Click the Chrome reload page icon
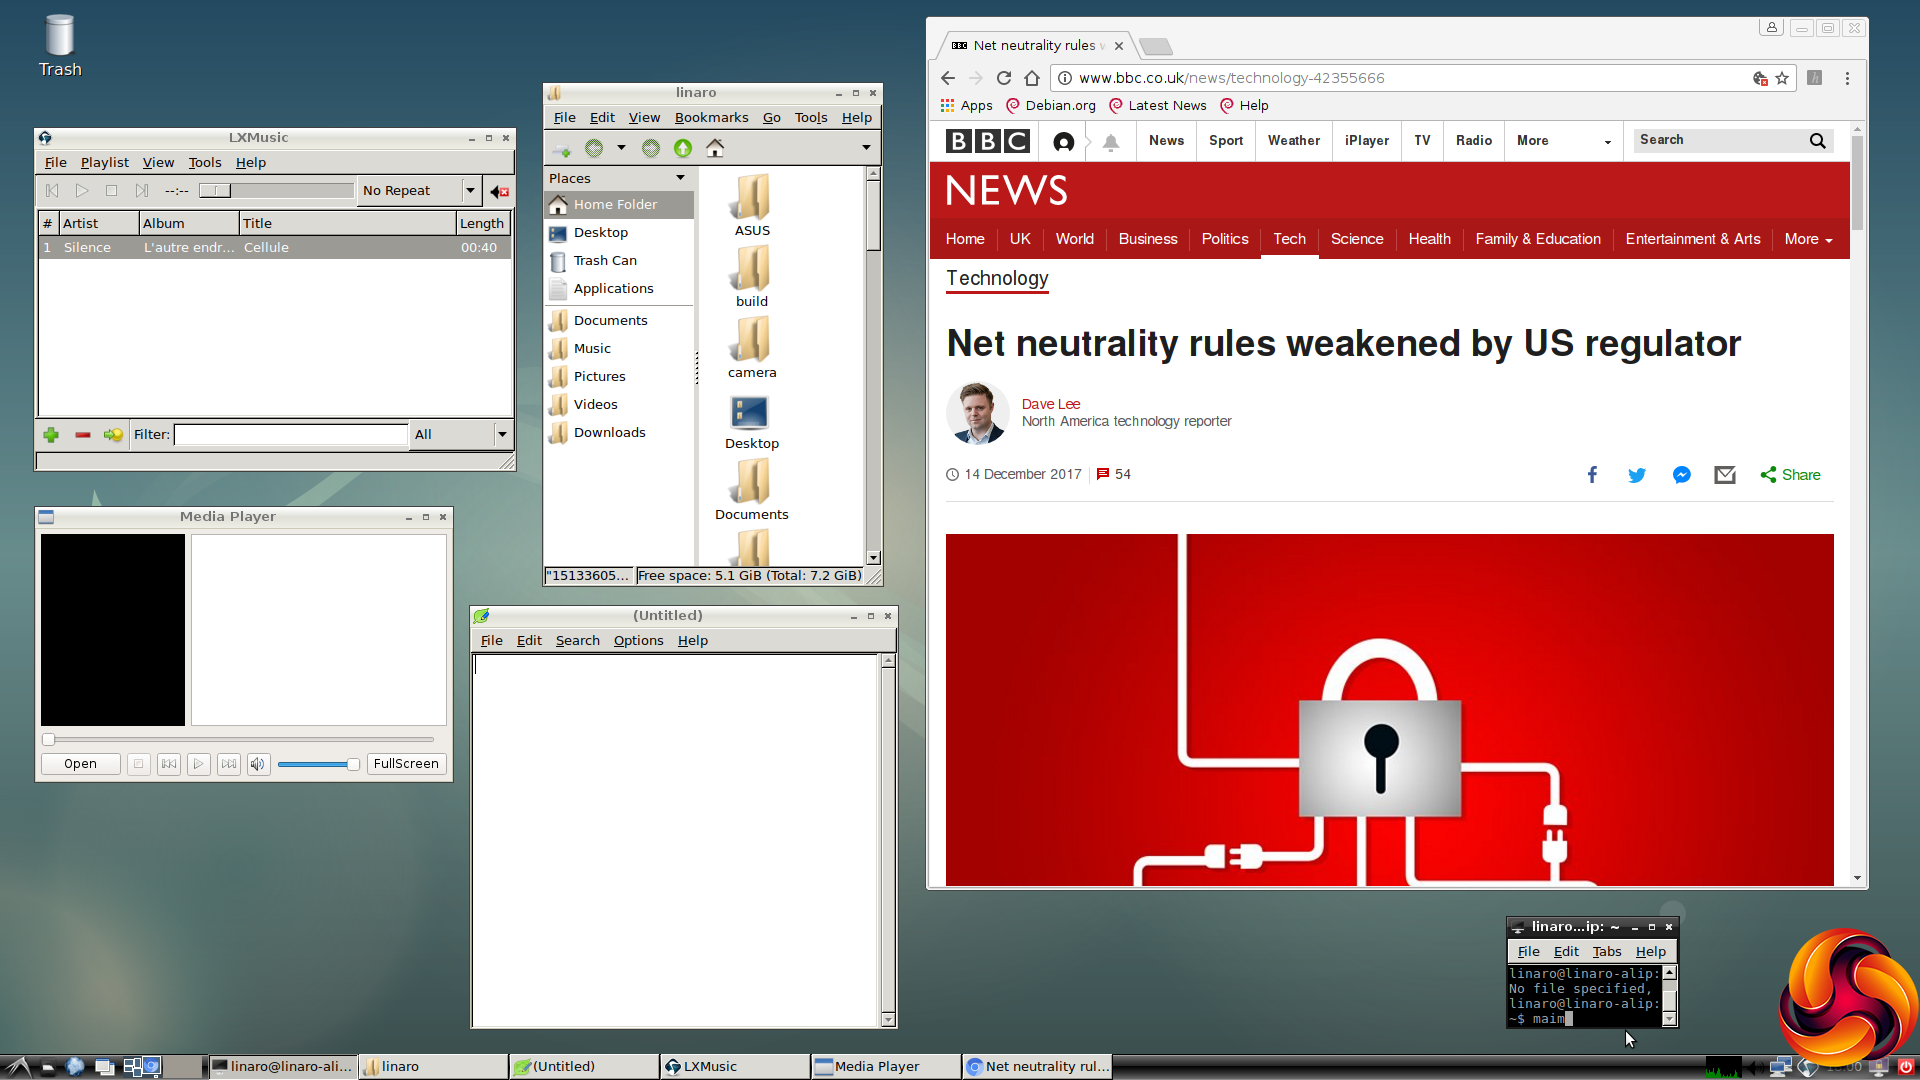The height and width of the screenshot is (1080, 1920). [1004, 78]
